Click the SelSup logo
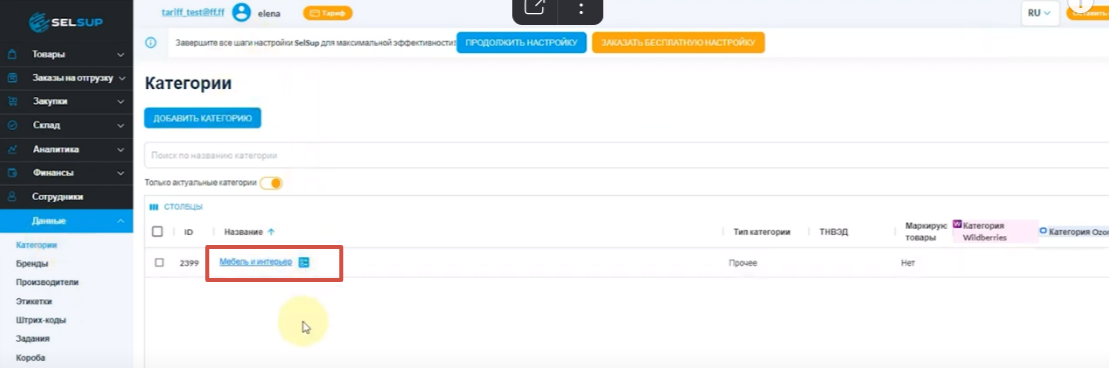Screen dimensions: 1109x368 click(x=66, y=23)
